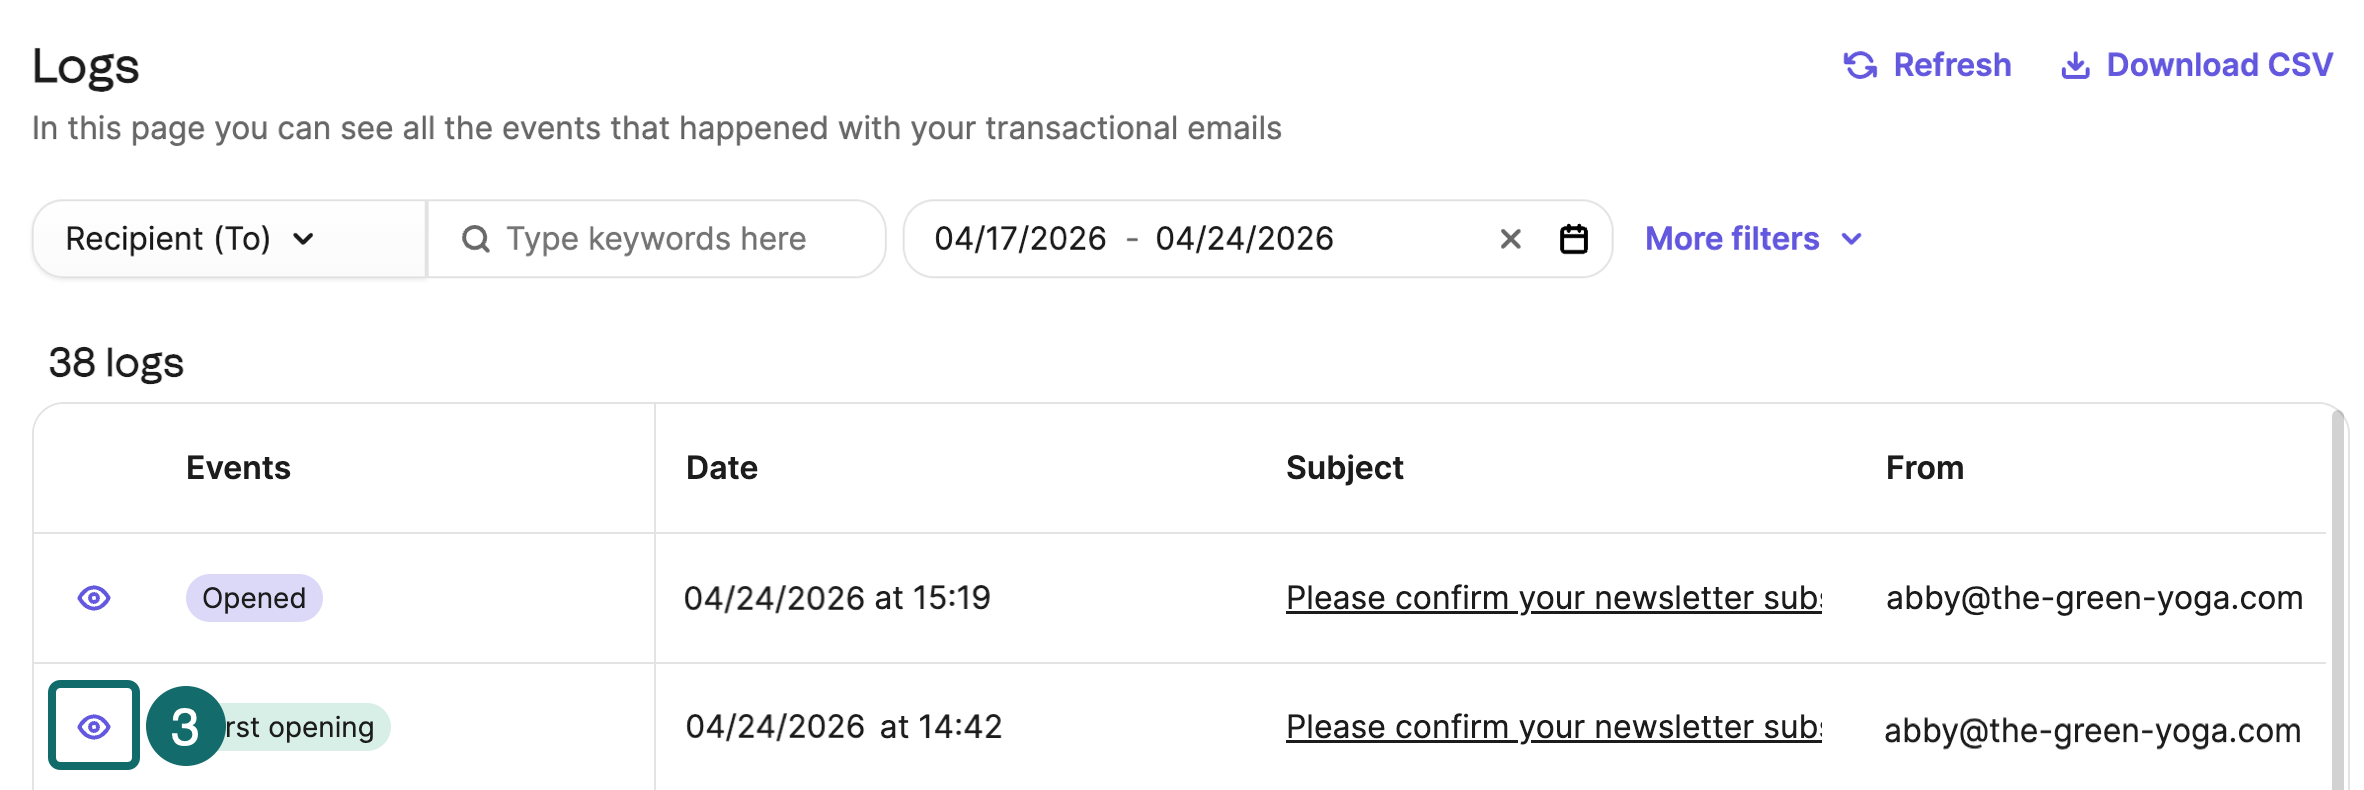The image size is (2364, 790).
Task: Collapse the Recipient filter using its chevron
Action: click(305, 238)
